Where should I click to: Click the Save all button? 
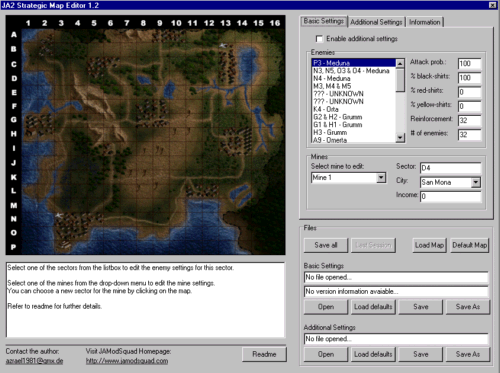click(x=326, y=245)
